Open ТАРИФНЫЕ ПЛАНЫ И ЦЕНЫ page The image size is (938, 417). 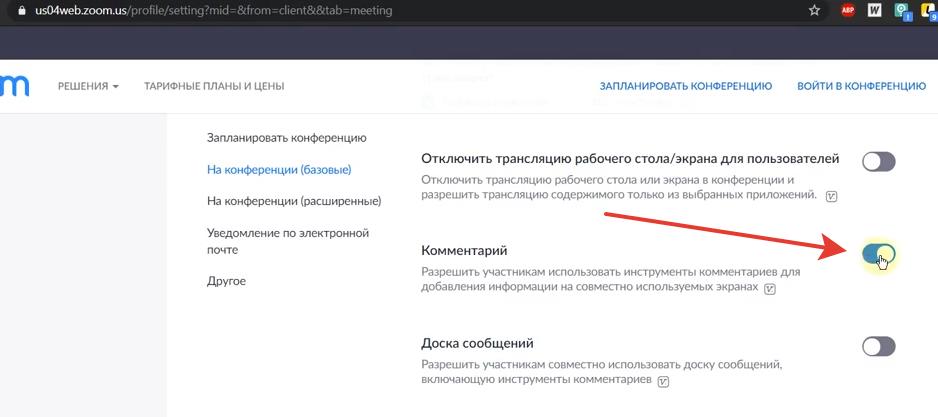[214, 86]
